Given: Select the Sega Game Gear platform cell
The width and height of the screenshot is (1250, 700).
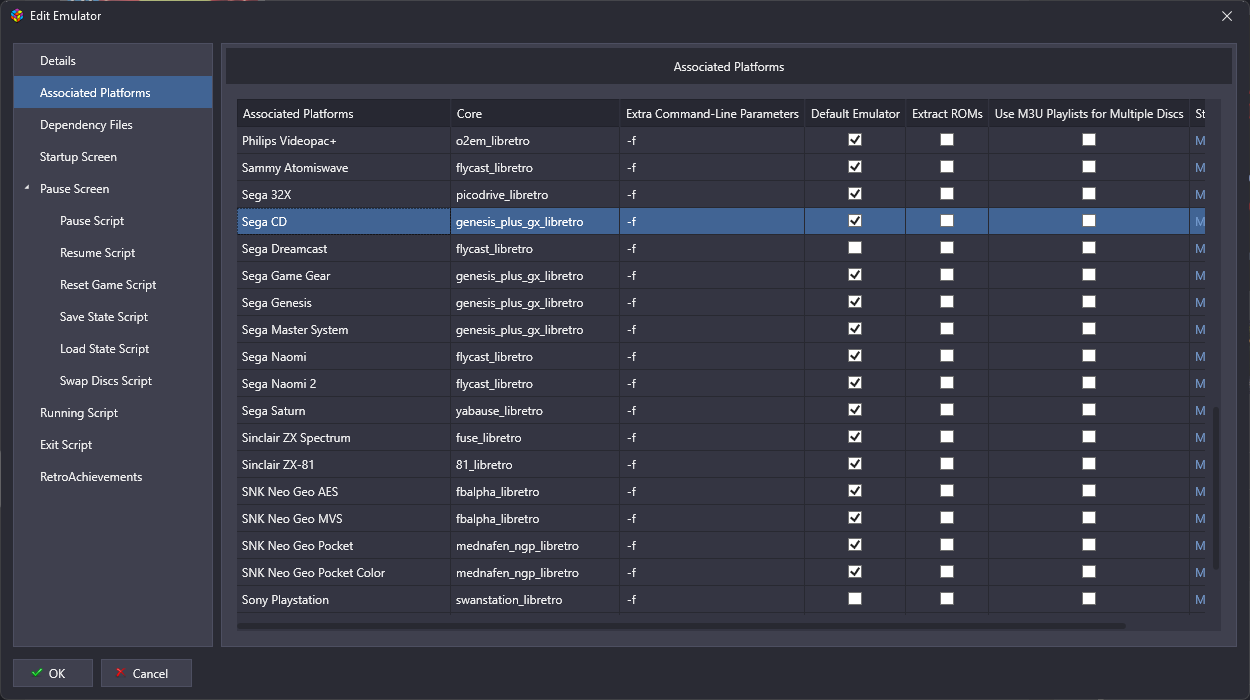Looking at the screenshot, I should pos(343,275).
